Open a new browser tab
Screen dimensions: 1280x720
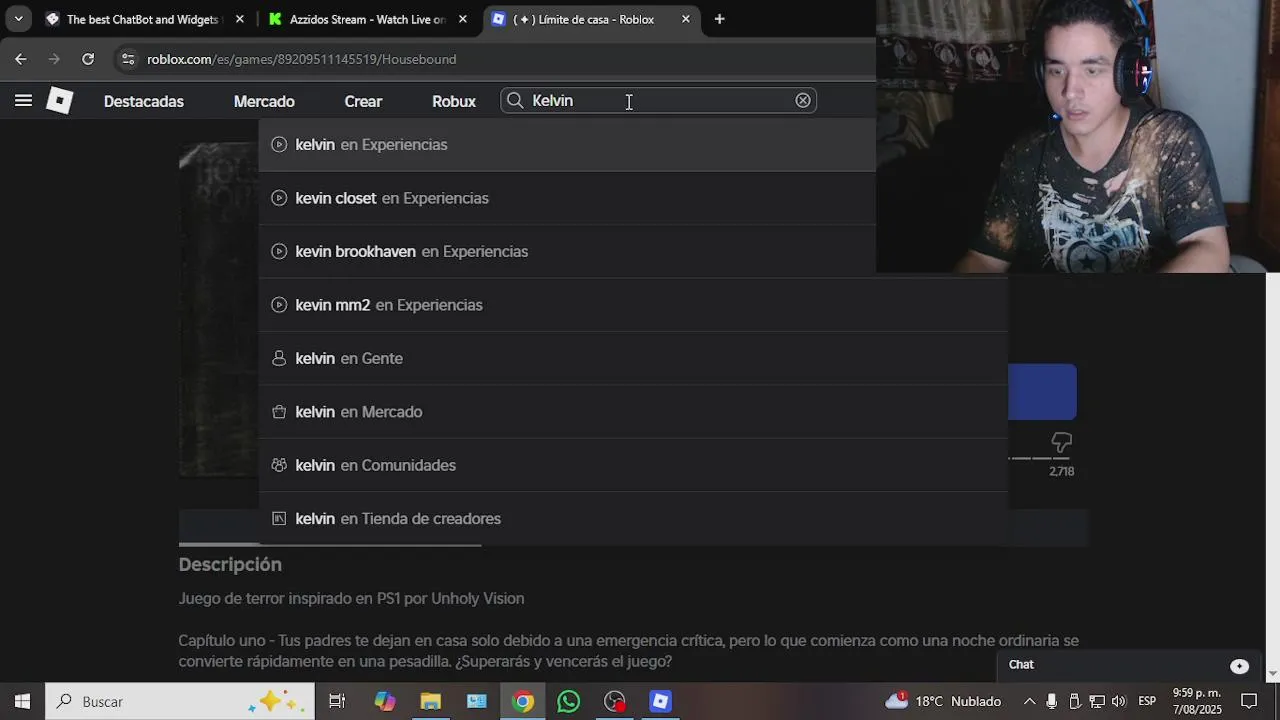tap(719, 19)
